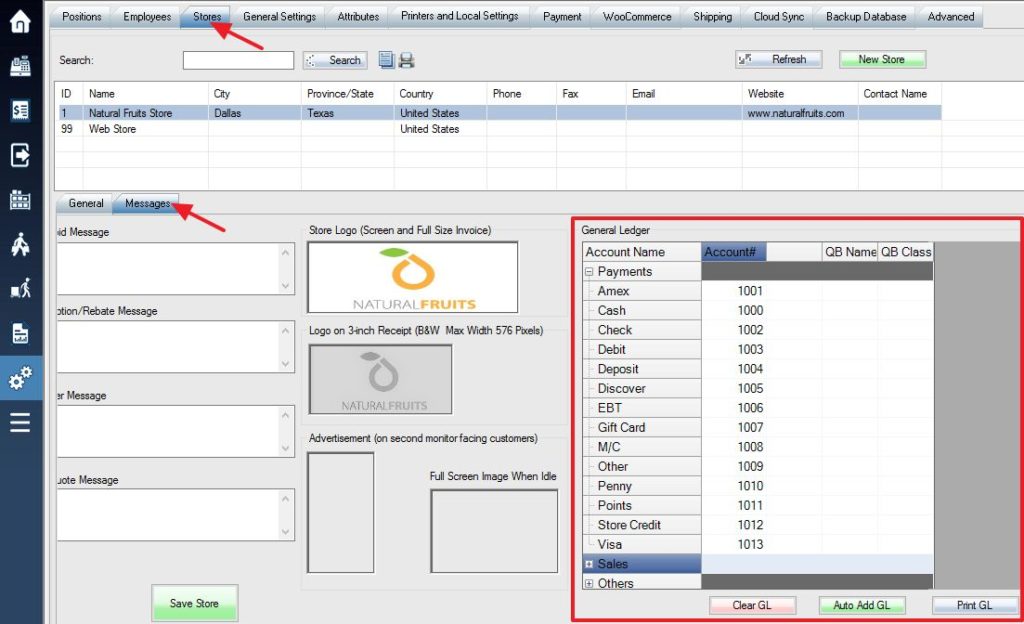Click the New Store button
The height and width of the screenshot is (624, 1024).
click(881, 59)
